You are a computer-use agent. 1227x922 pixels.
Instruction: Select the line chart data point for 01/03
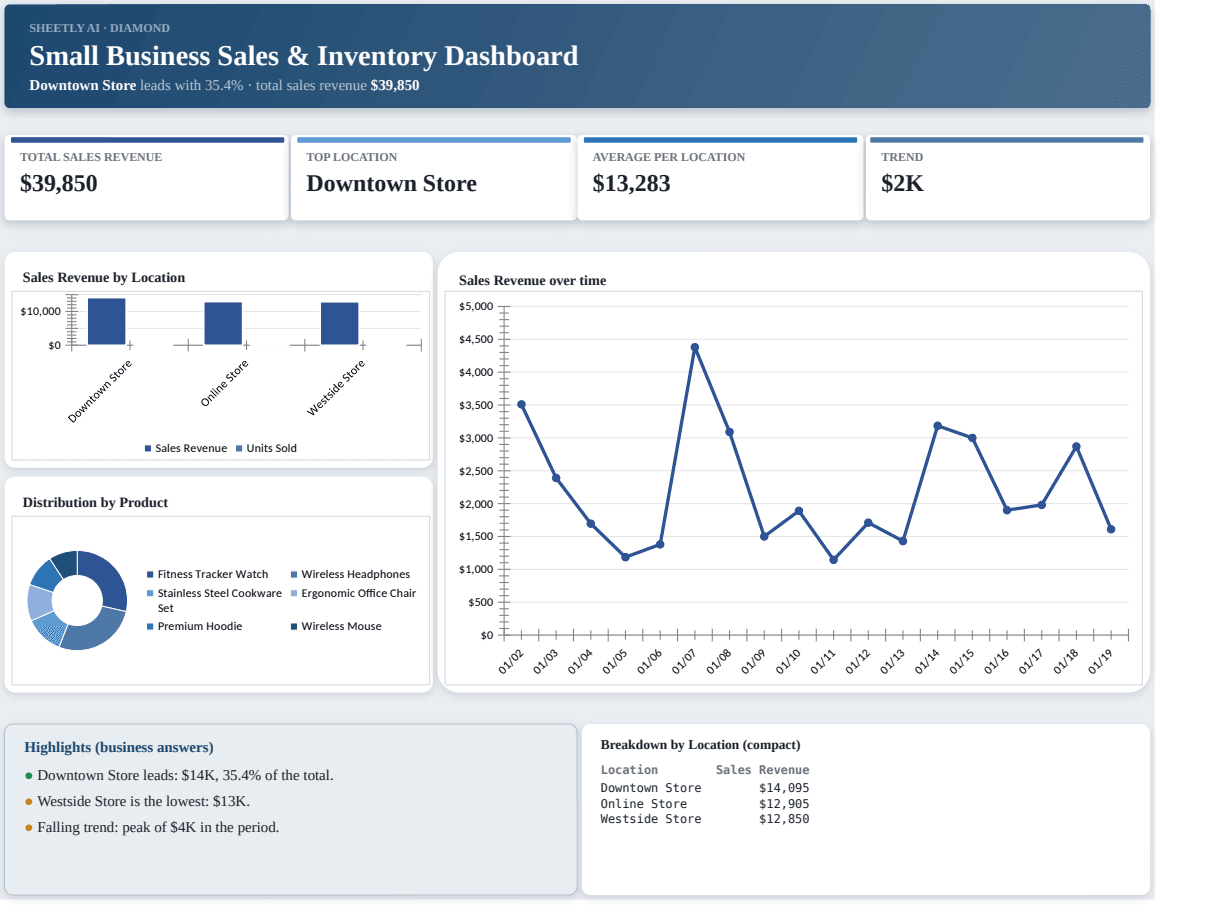(556, 478)
